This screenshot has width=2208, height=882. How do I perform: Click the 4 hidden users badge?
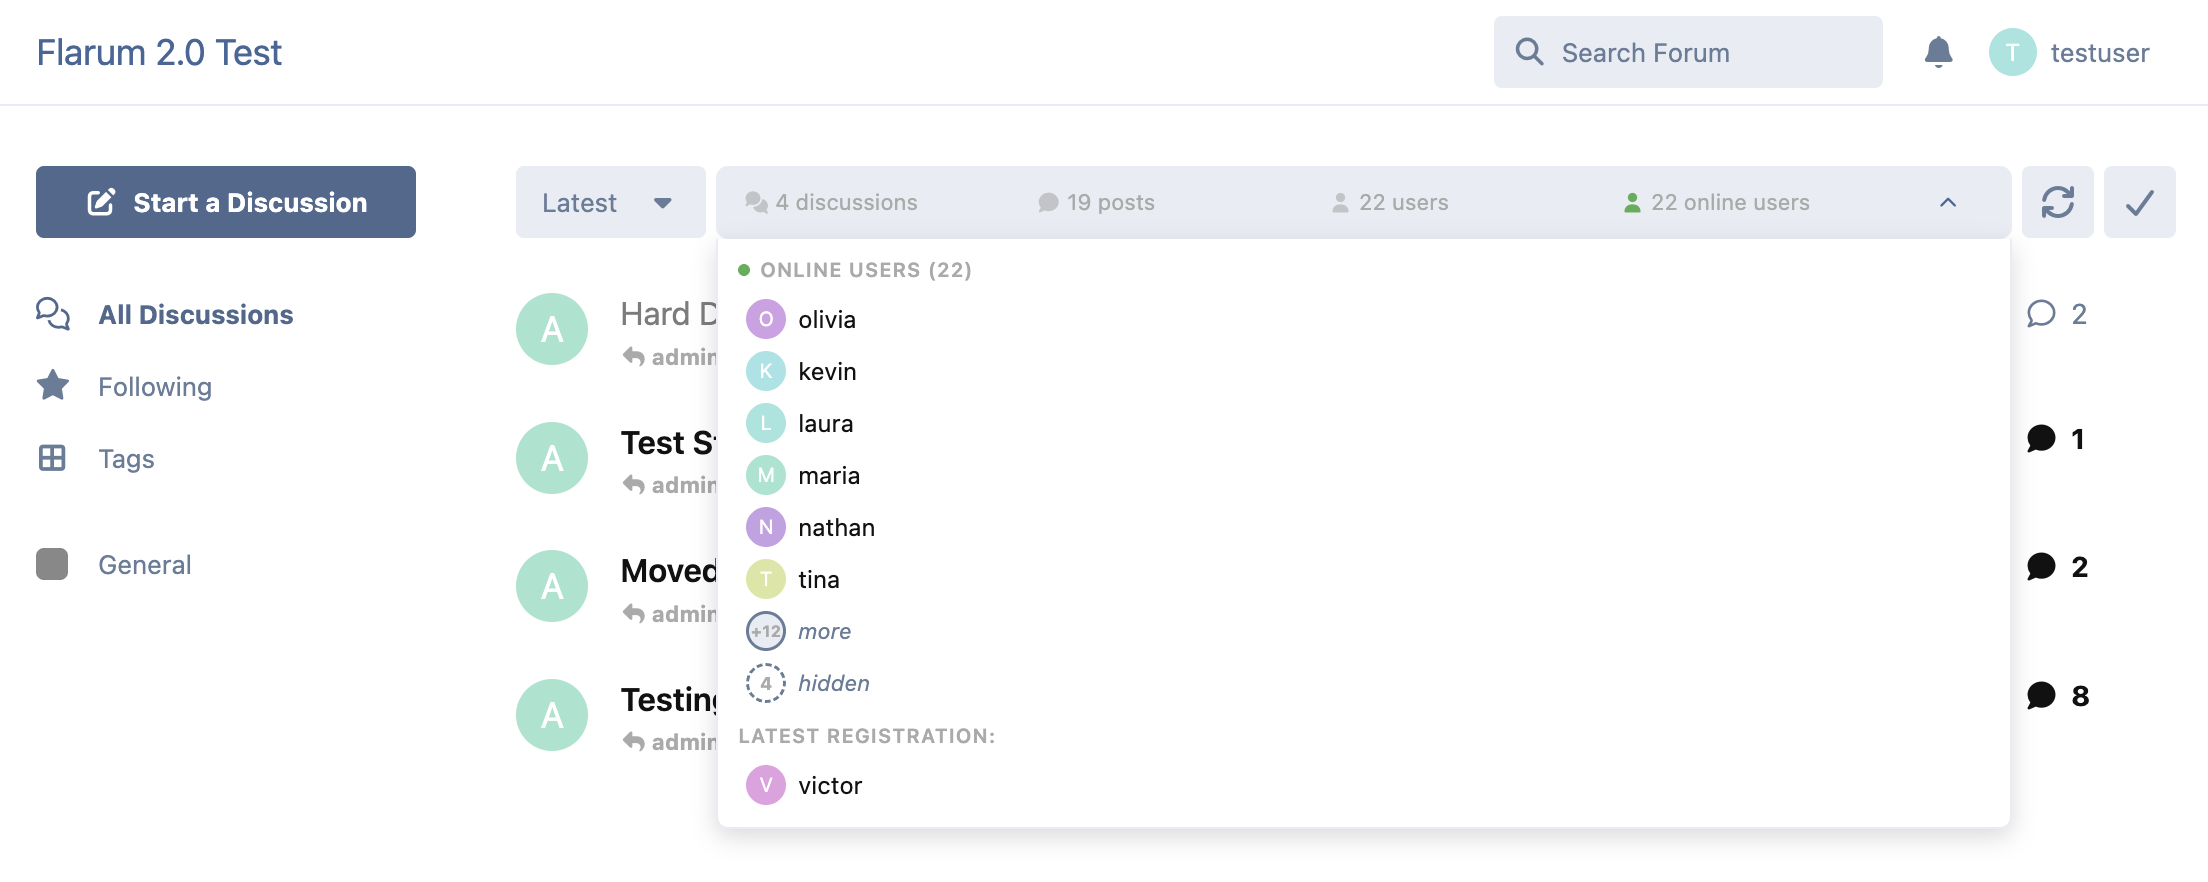(x=766, y=683)
